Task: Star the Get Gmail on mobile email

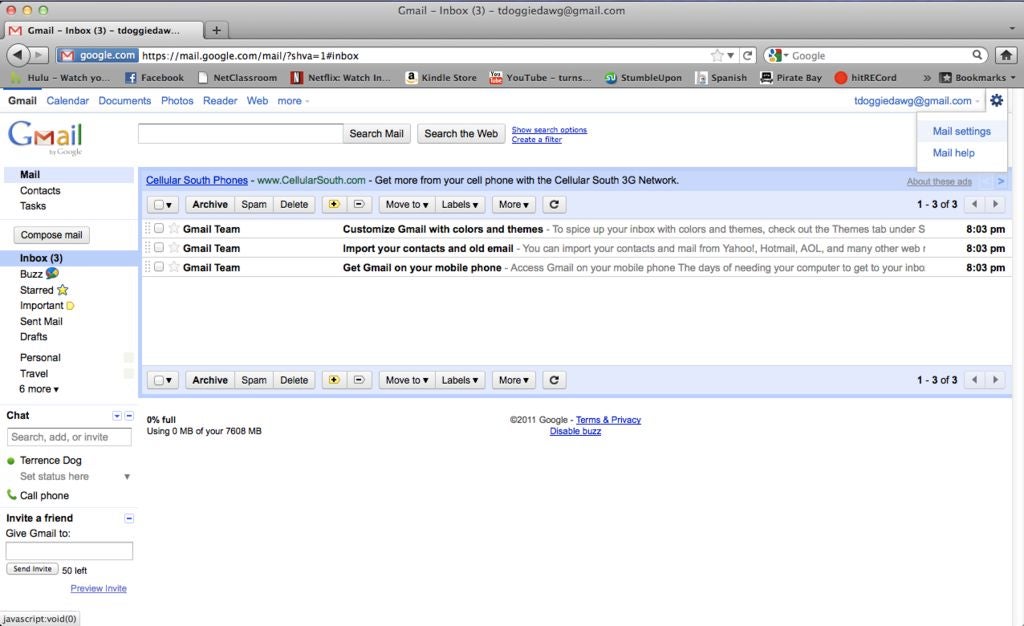Action: pyautogui.click(x=174, y=266)
